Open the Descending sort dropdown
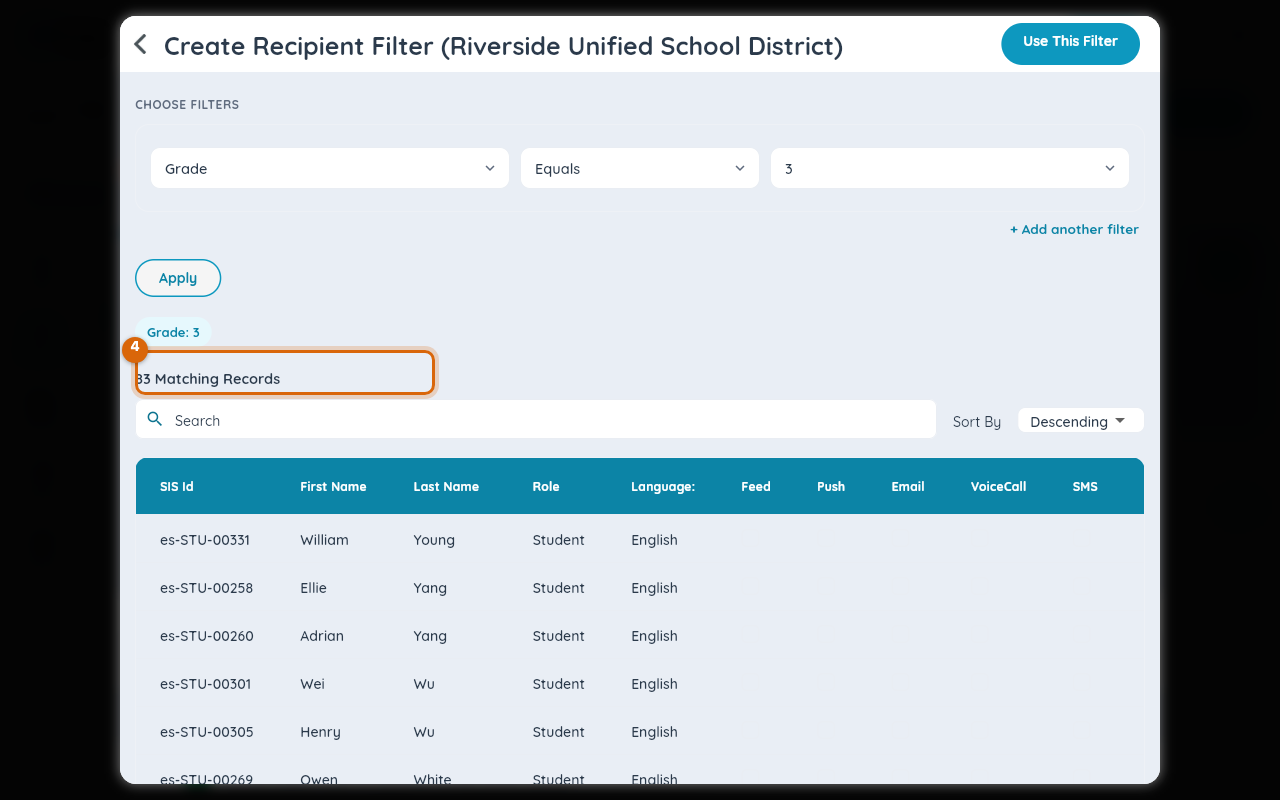Image resolution: width=1280 pixels, height=800 pixels. [x=1080, y=421]
